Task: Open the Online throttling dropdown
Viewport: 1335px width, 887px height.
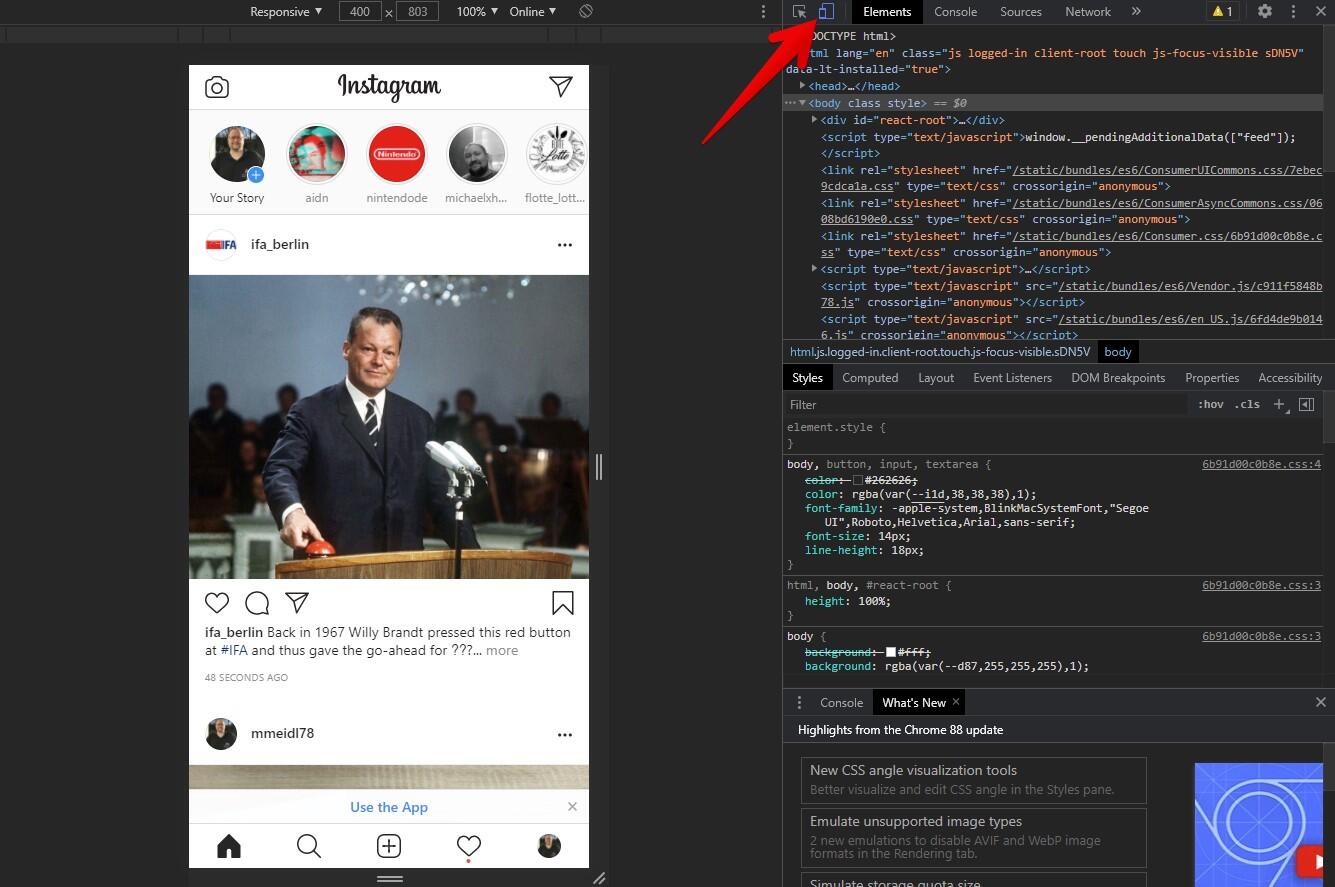Action: pos(533,11)
